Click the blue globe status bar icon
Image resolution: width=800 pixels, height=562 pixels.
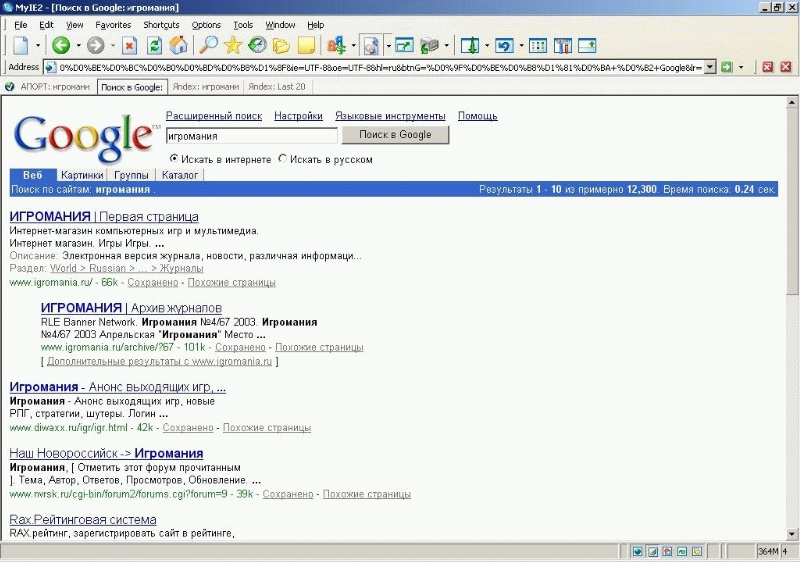(x=638, y=551)
